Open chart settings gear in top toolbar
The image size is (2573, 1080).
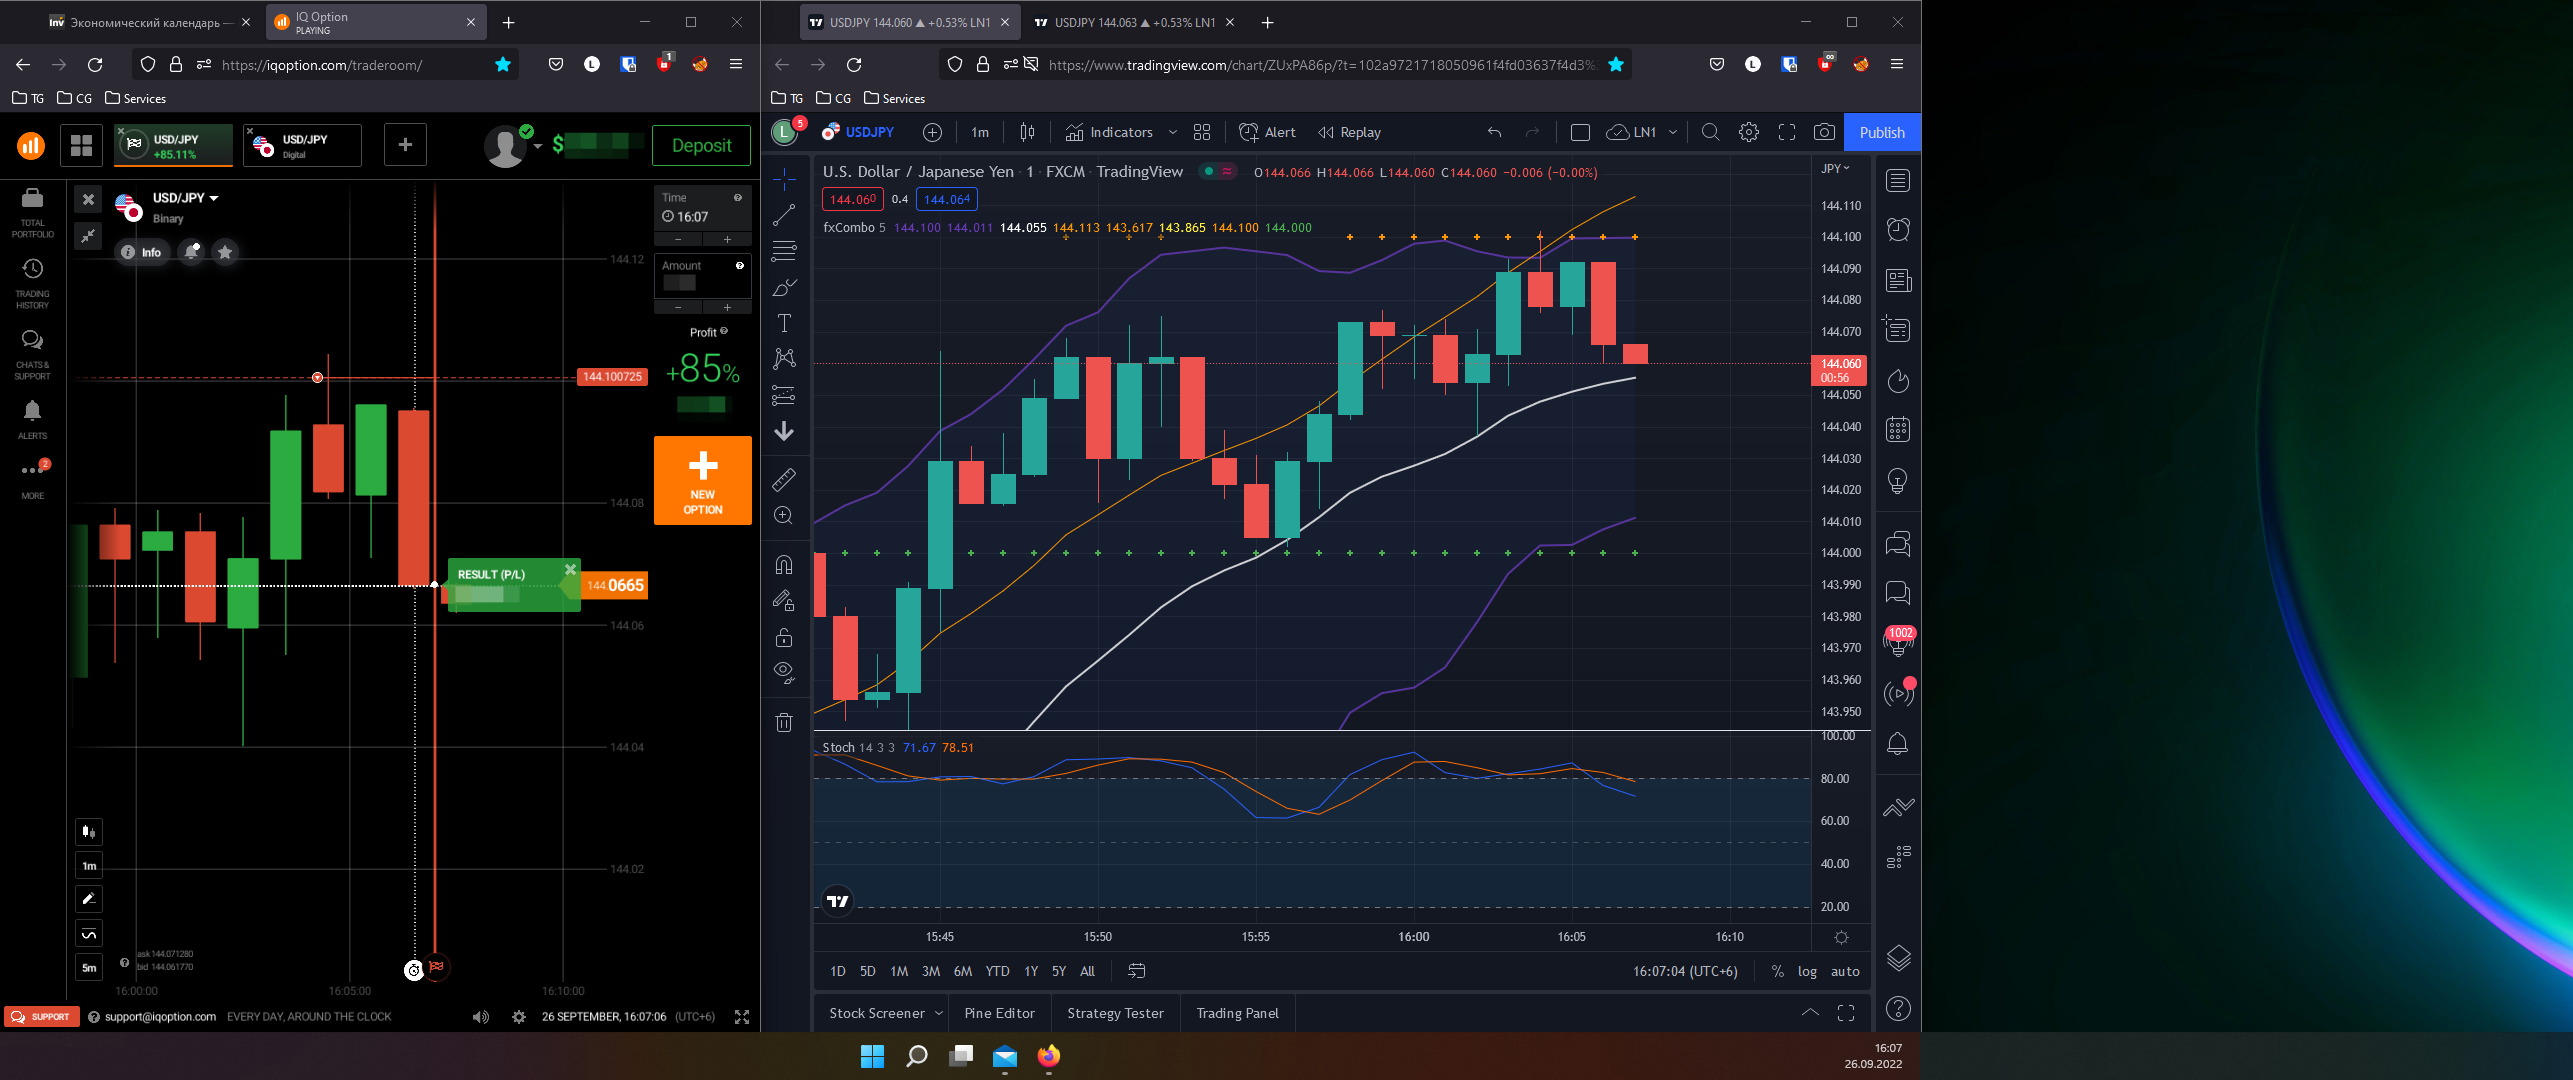tap(1749, 132)
